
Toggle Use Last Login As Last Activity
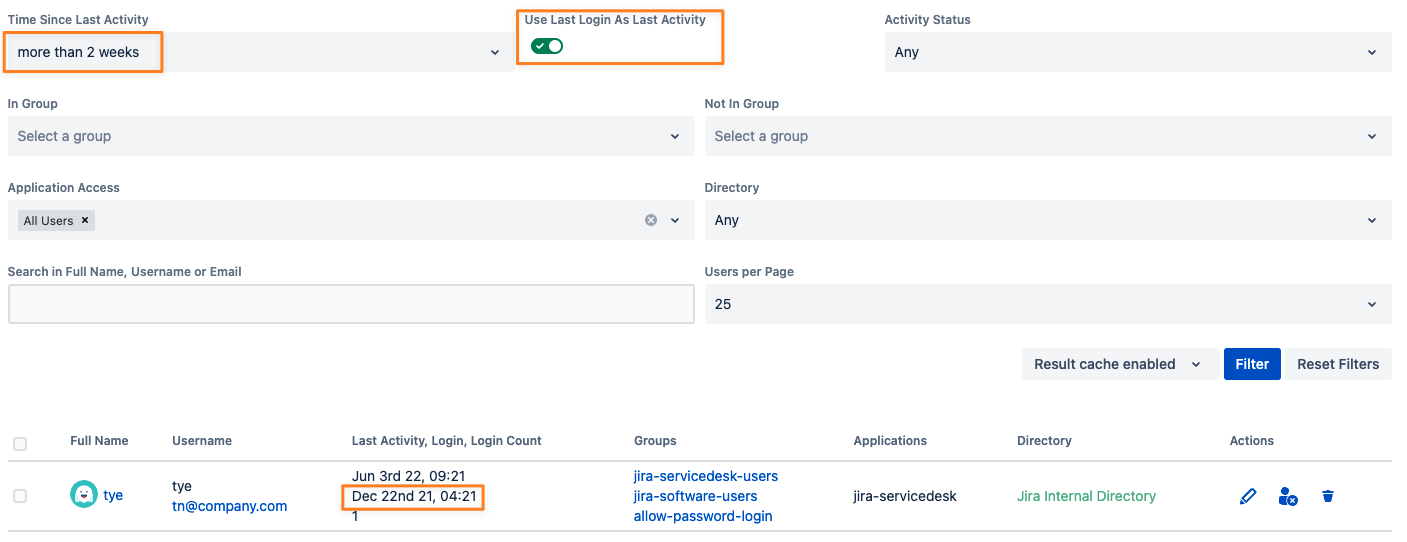[x=547, y=46]
